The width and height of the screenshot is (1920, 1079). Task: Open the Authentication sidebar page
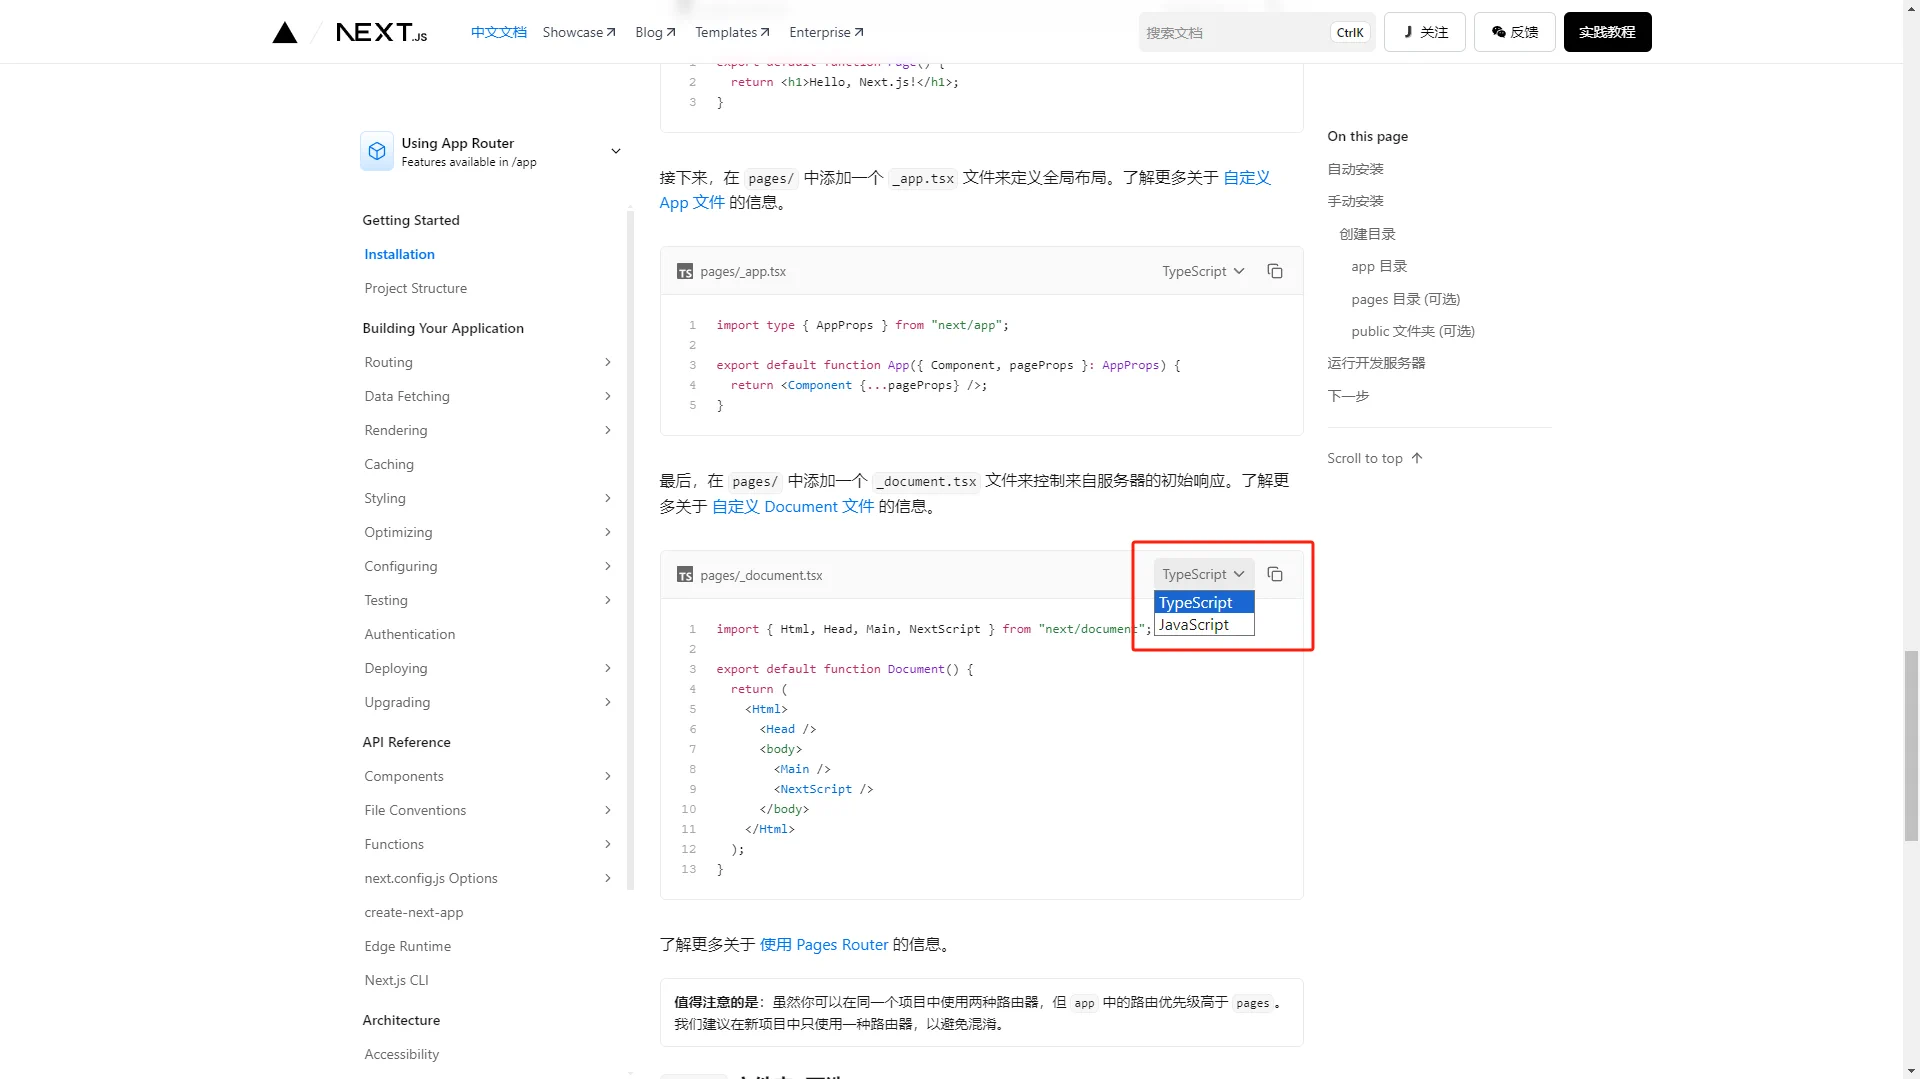point(409,634)
